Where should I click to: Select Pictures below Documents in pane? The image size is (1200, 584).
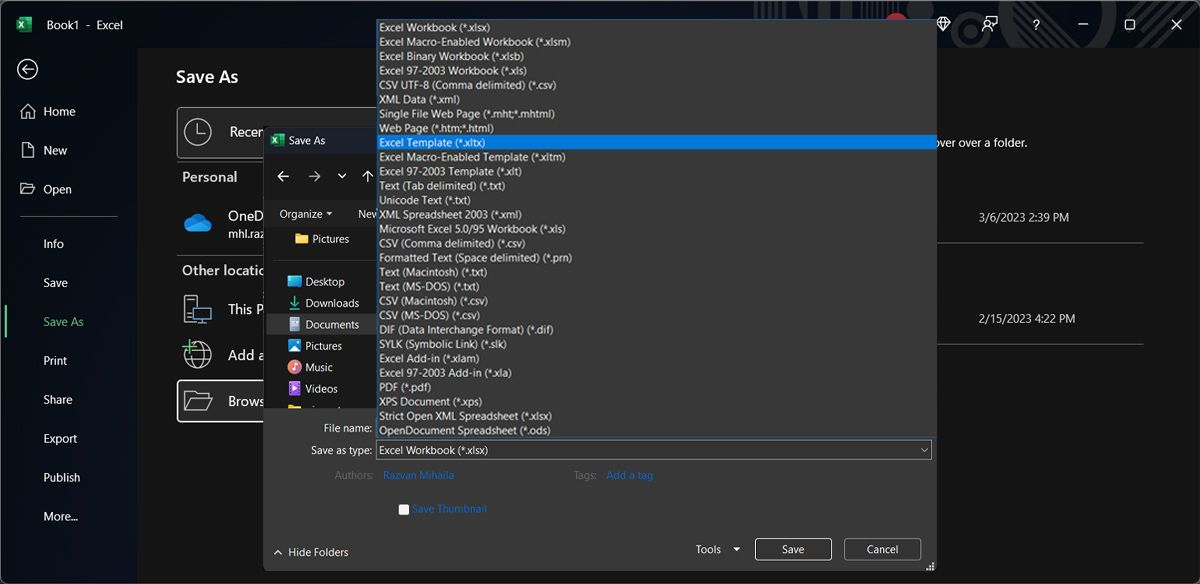(x=314, y=346)
